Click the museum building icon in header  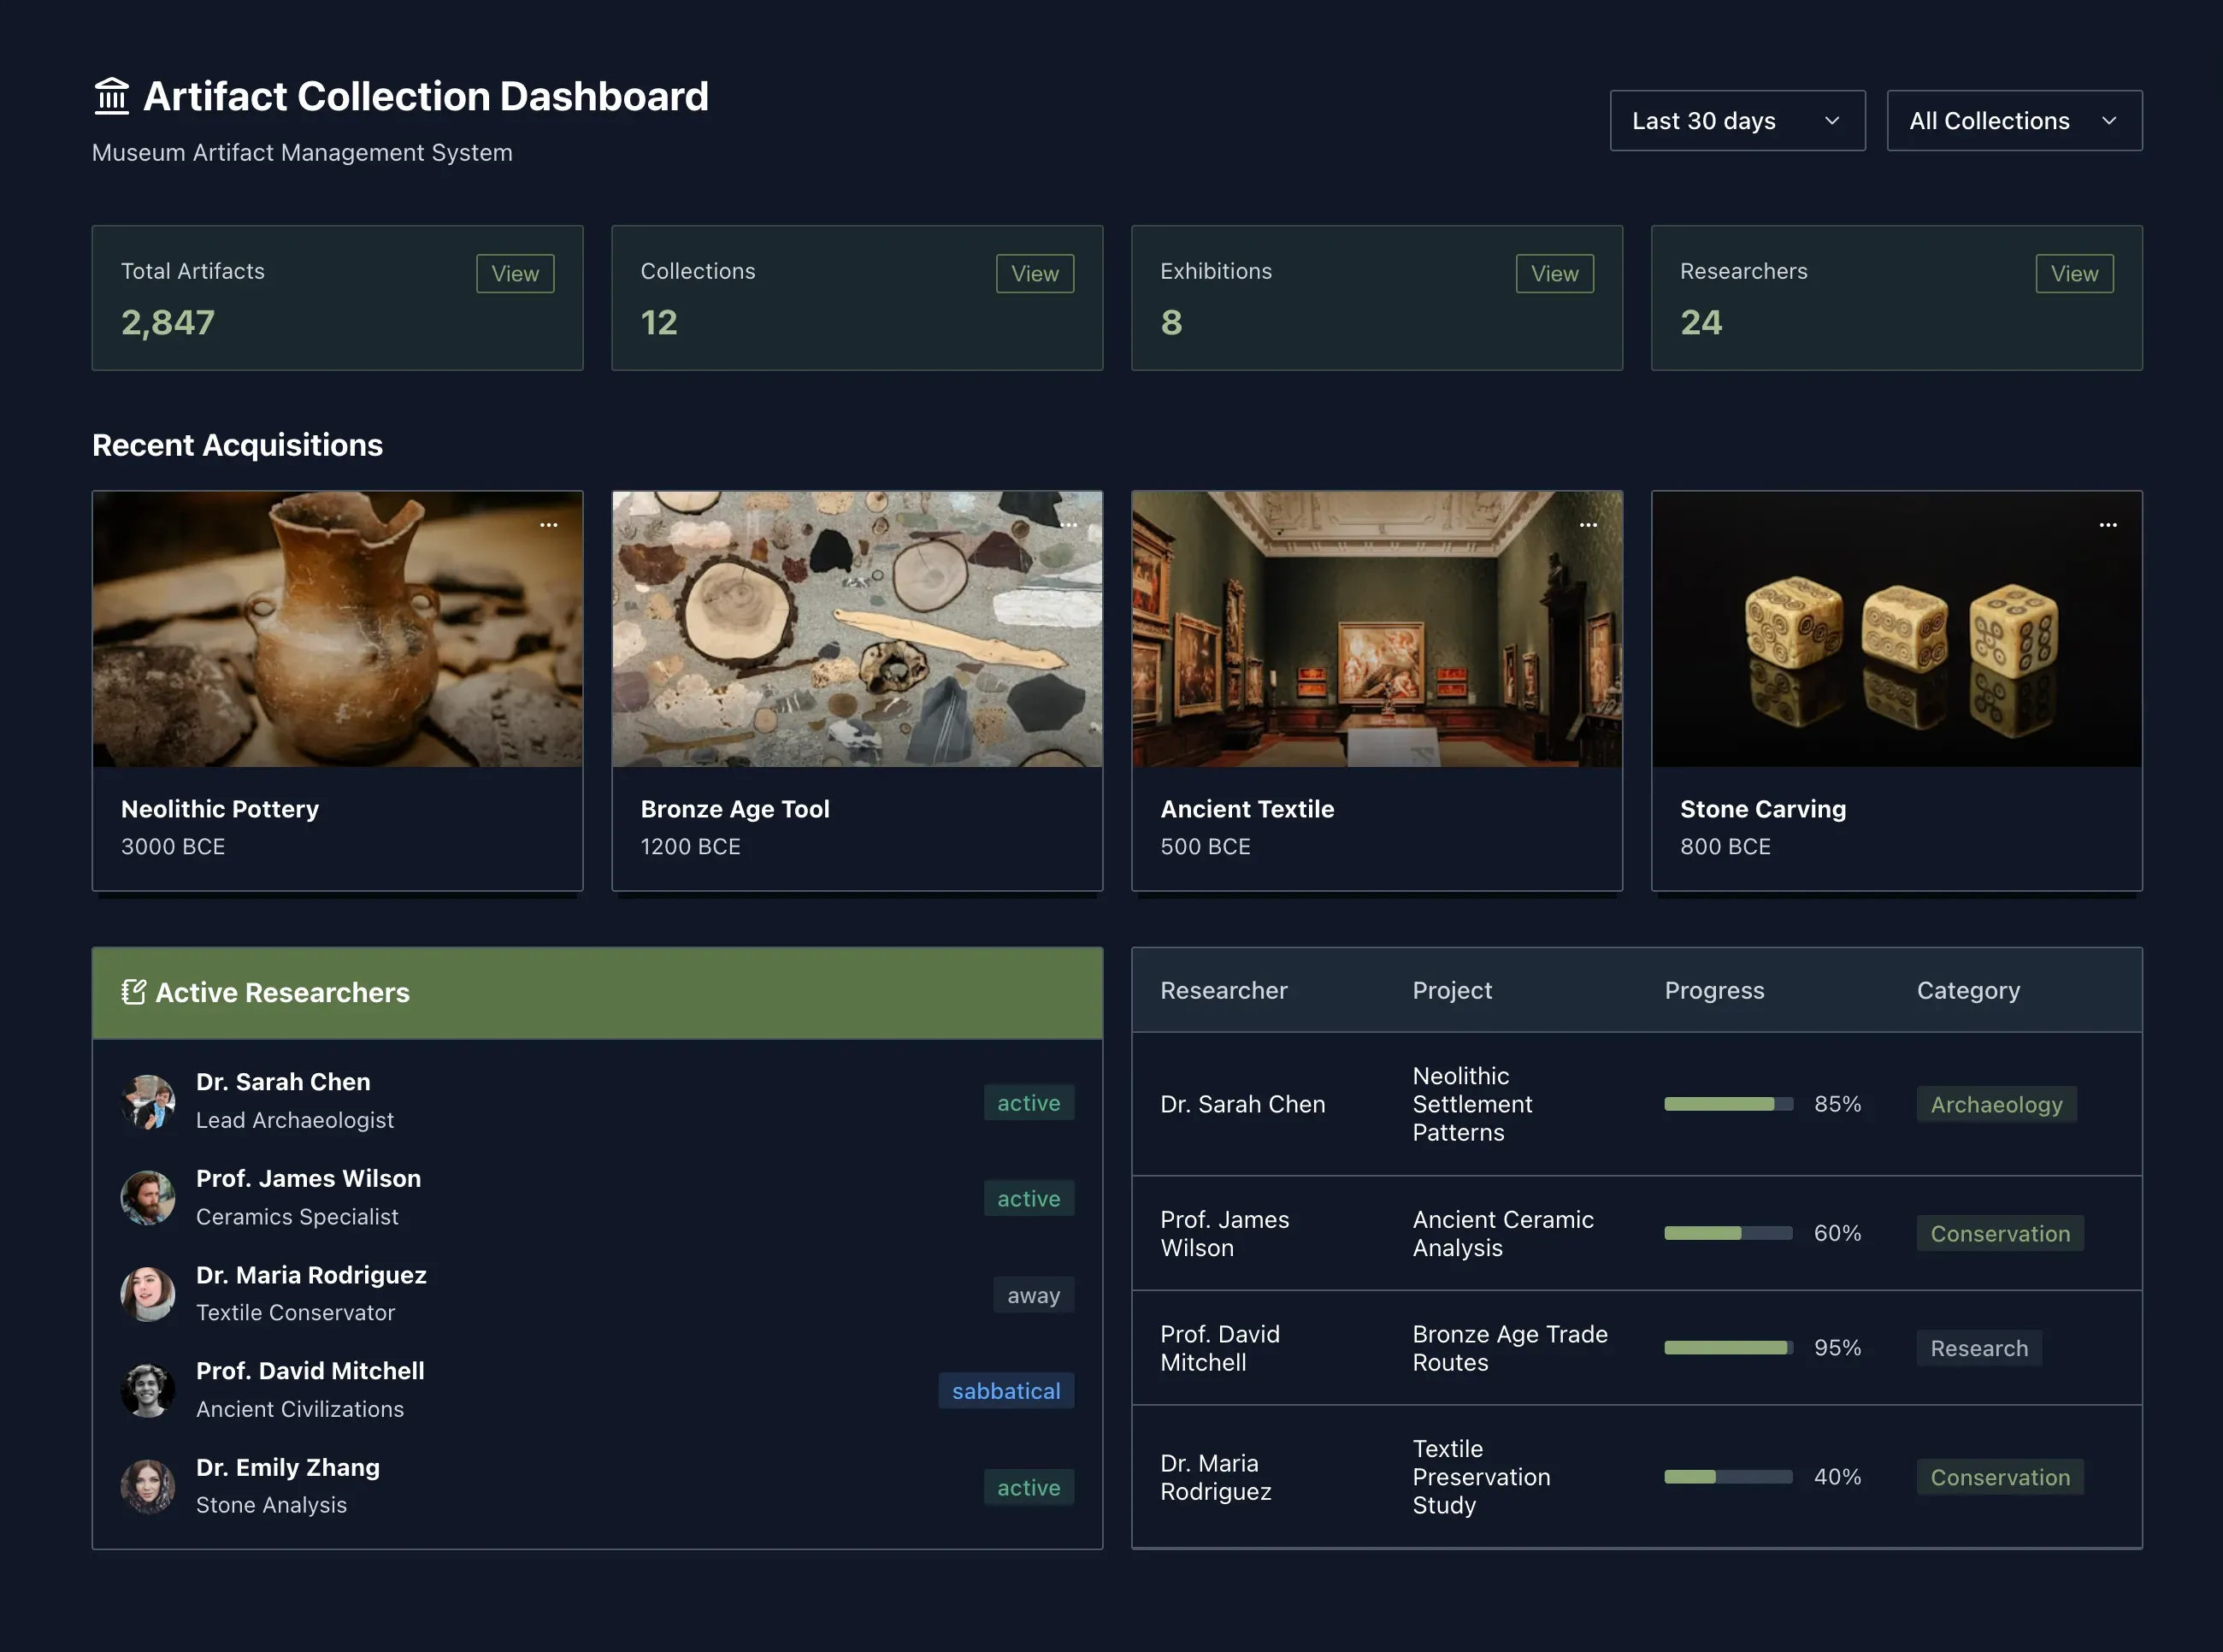[112, 97]
